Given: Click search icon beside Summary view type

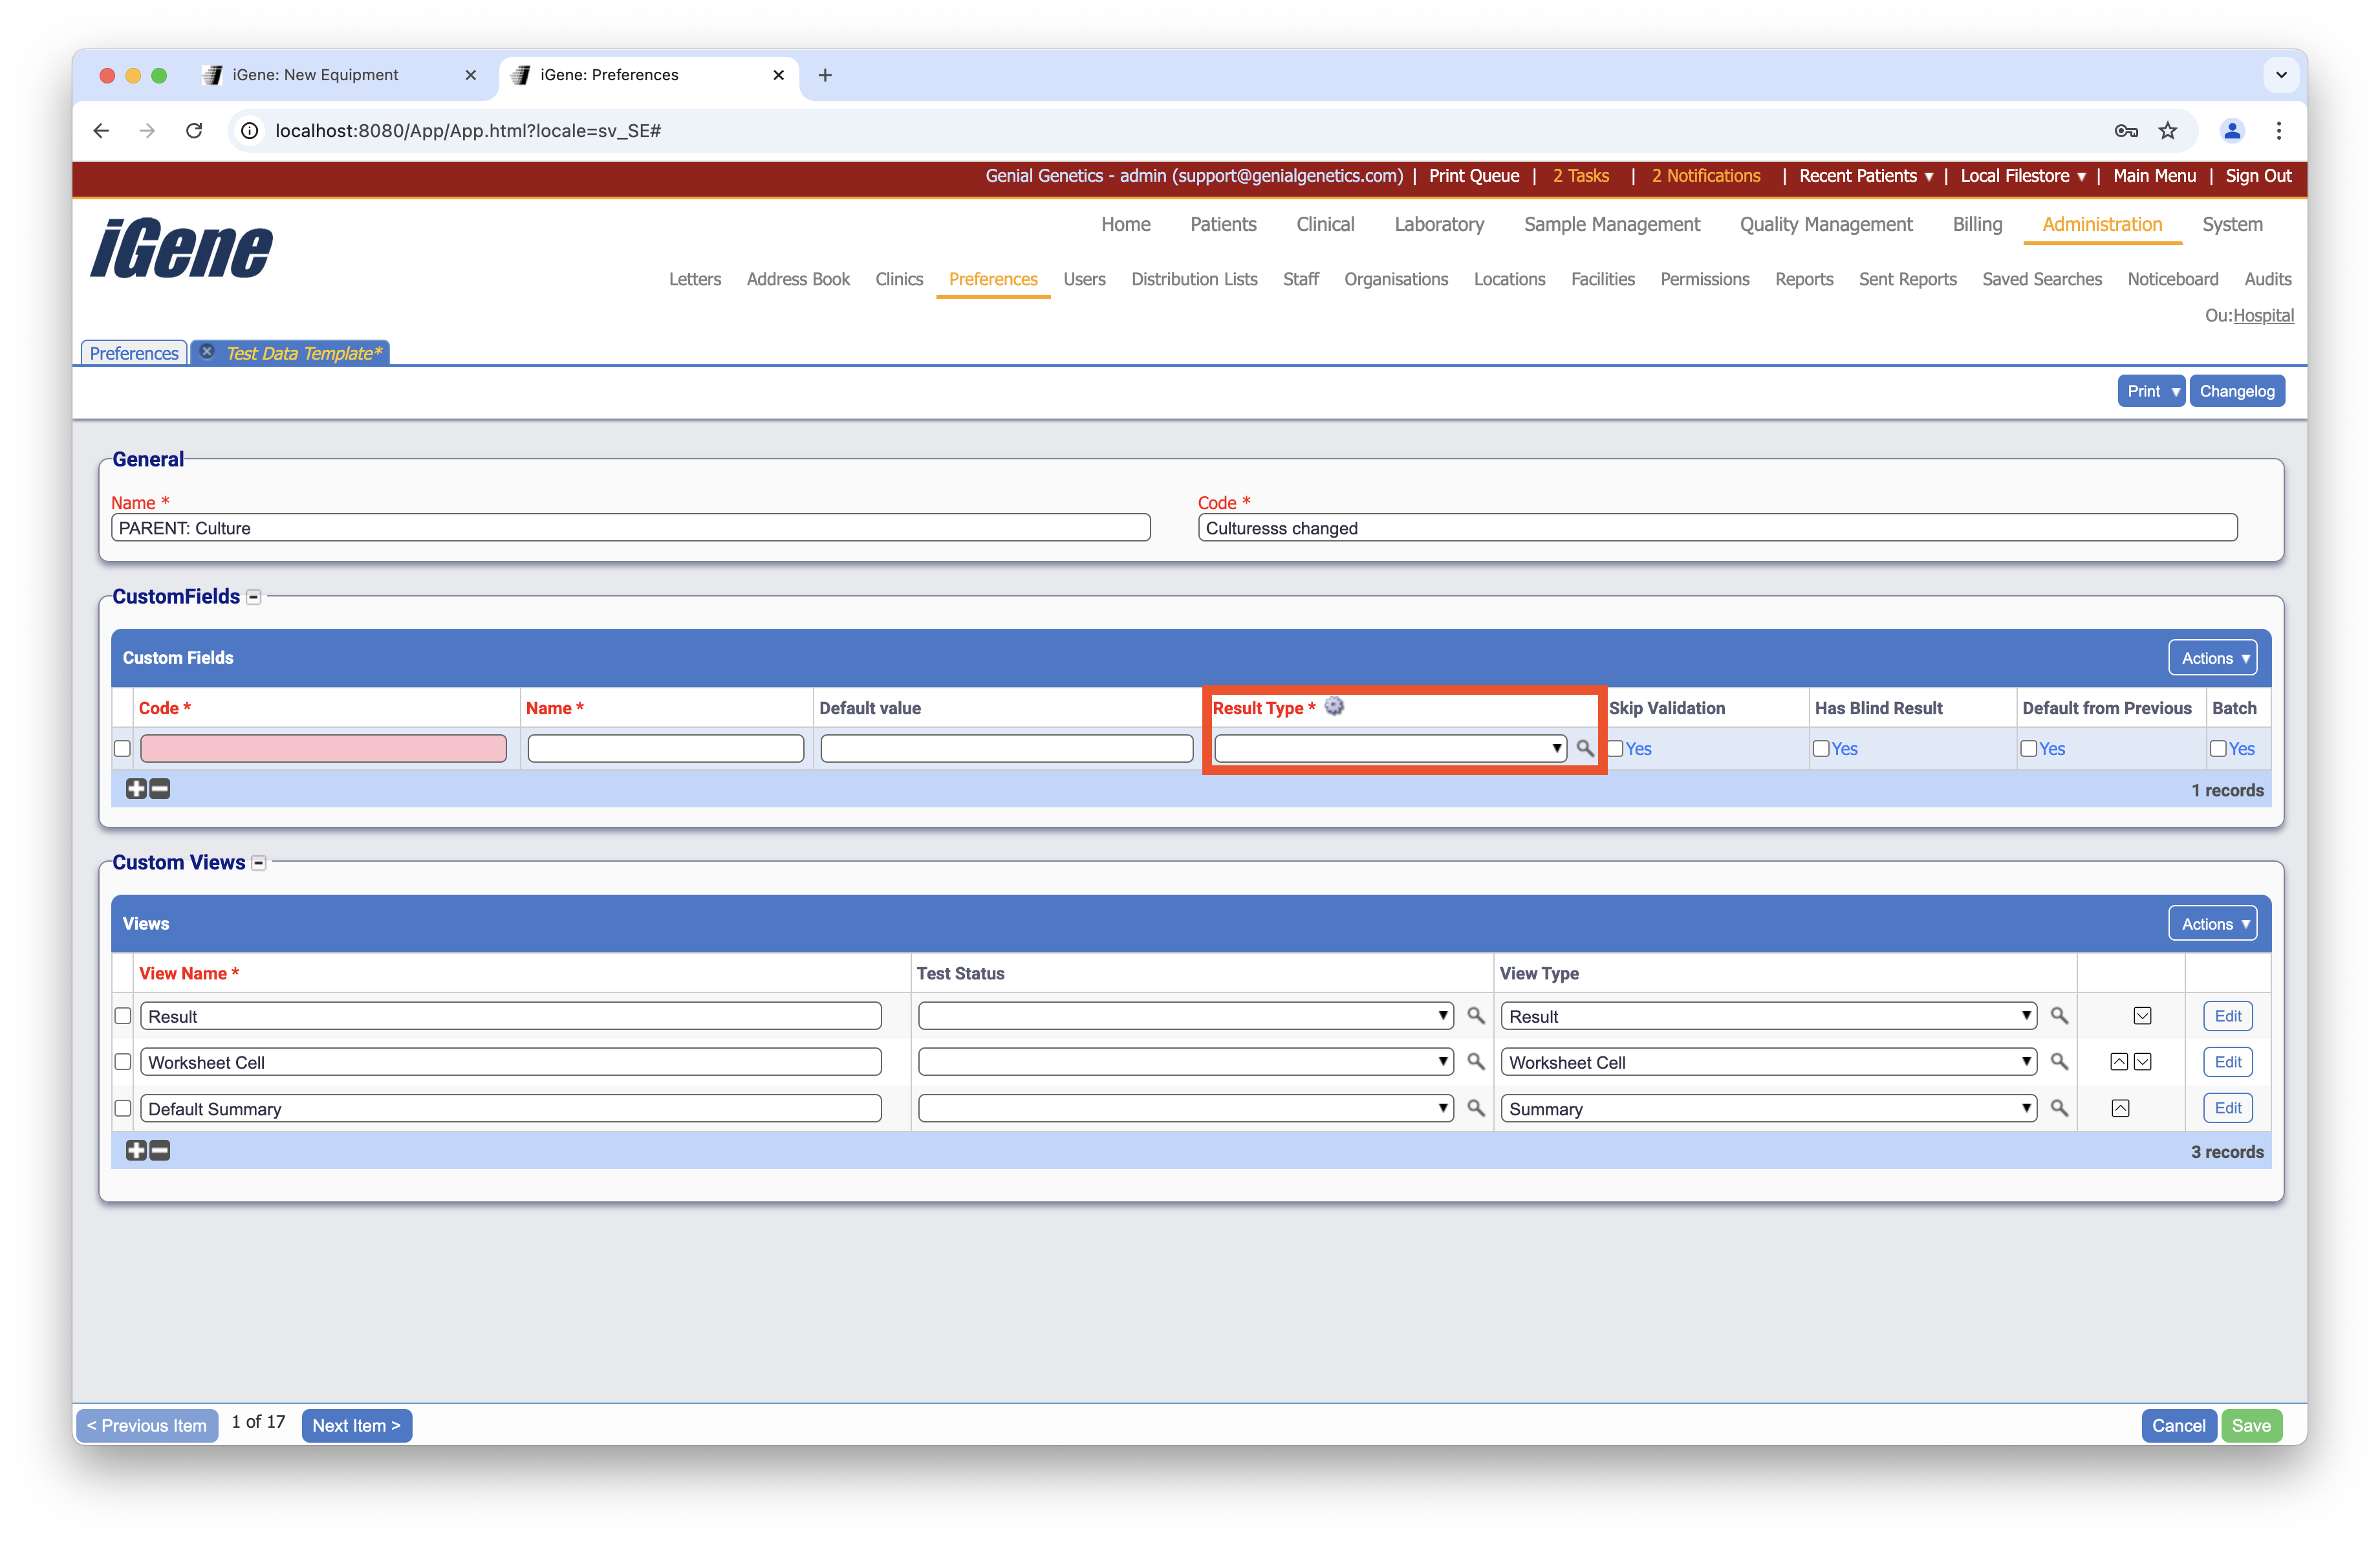Looking at the screenshot, I should tap(2059, 1108).
